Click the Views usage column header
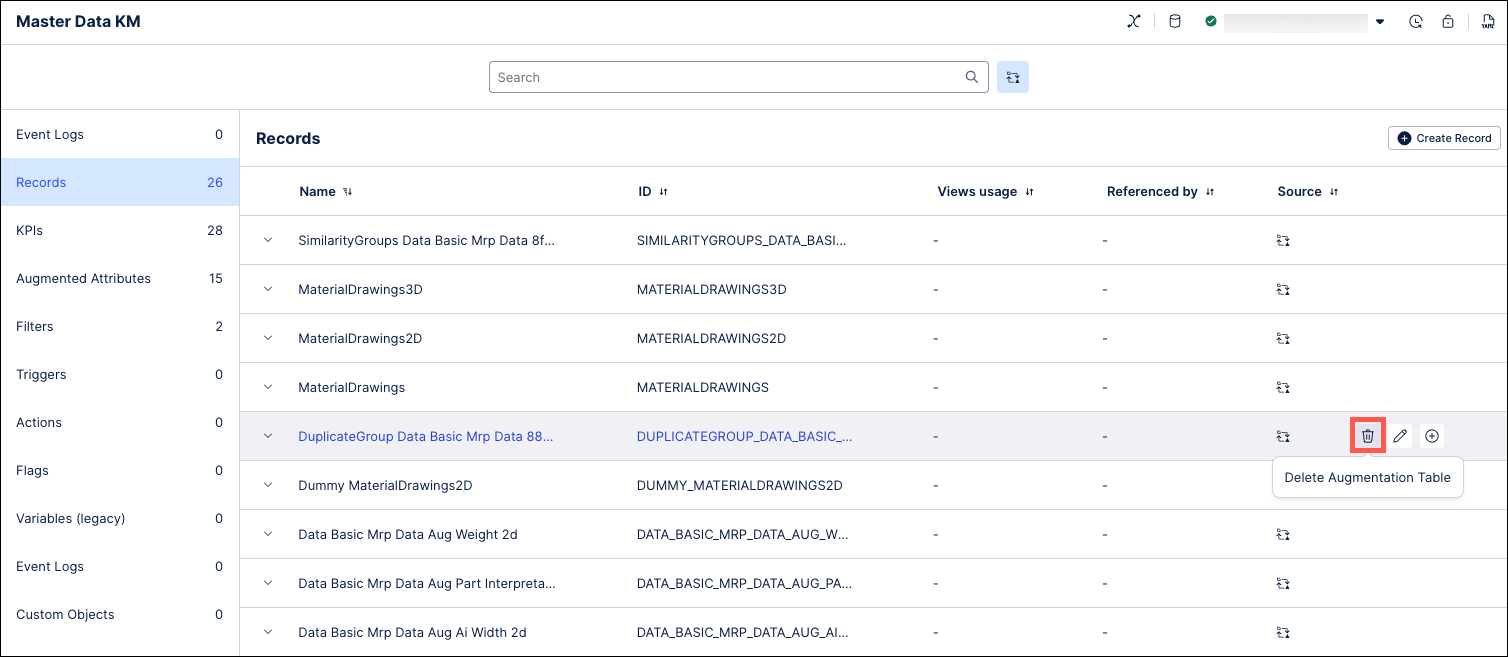Viewport: 1508px width, 657px height. (977, 192)
